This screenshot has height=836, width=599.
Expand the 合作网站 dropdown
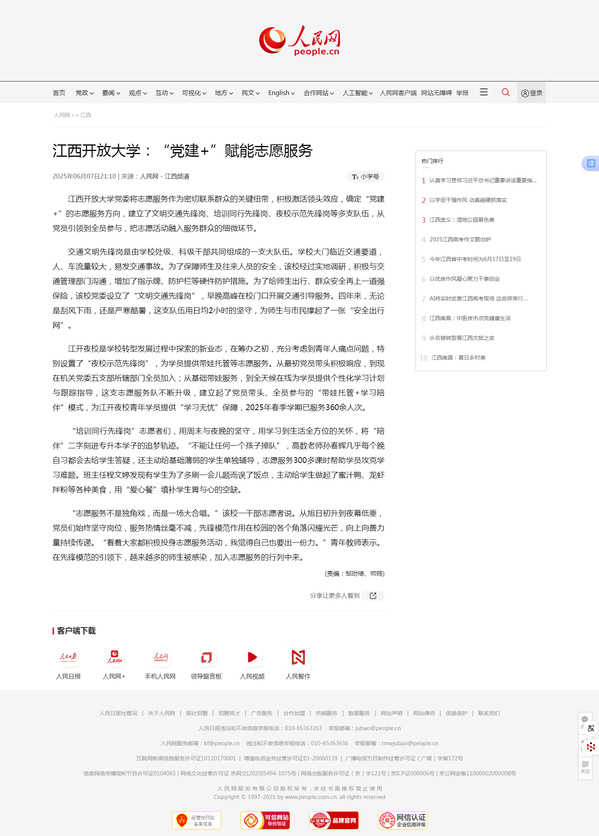pyautogui.click(x=318, y=93)
